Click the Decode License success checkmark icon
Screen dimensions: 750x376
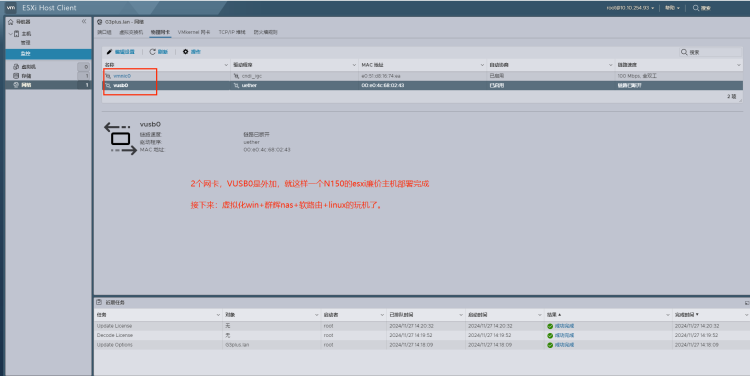550,335
